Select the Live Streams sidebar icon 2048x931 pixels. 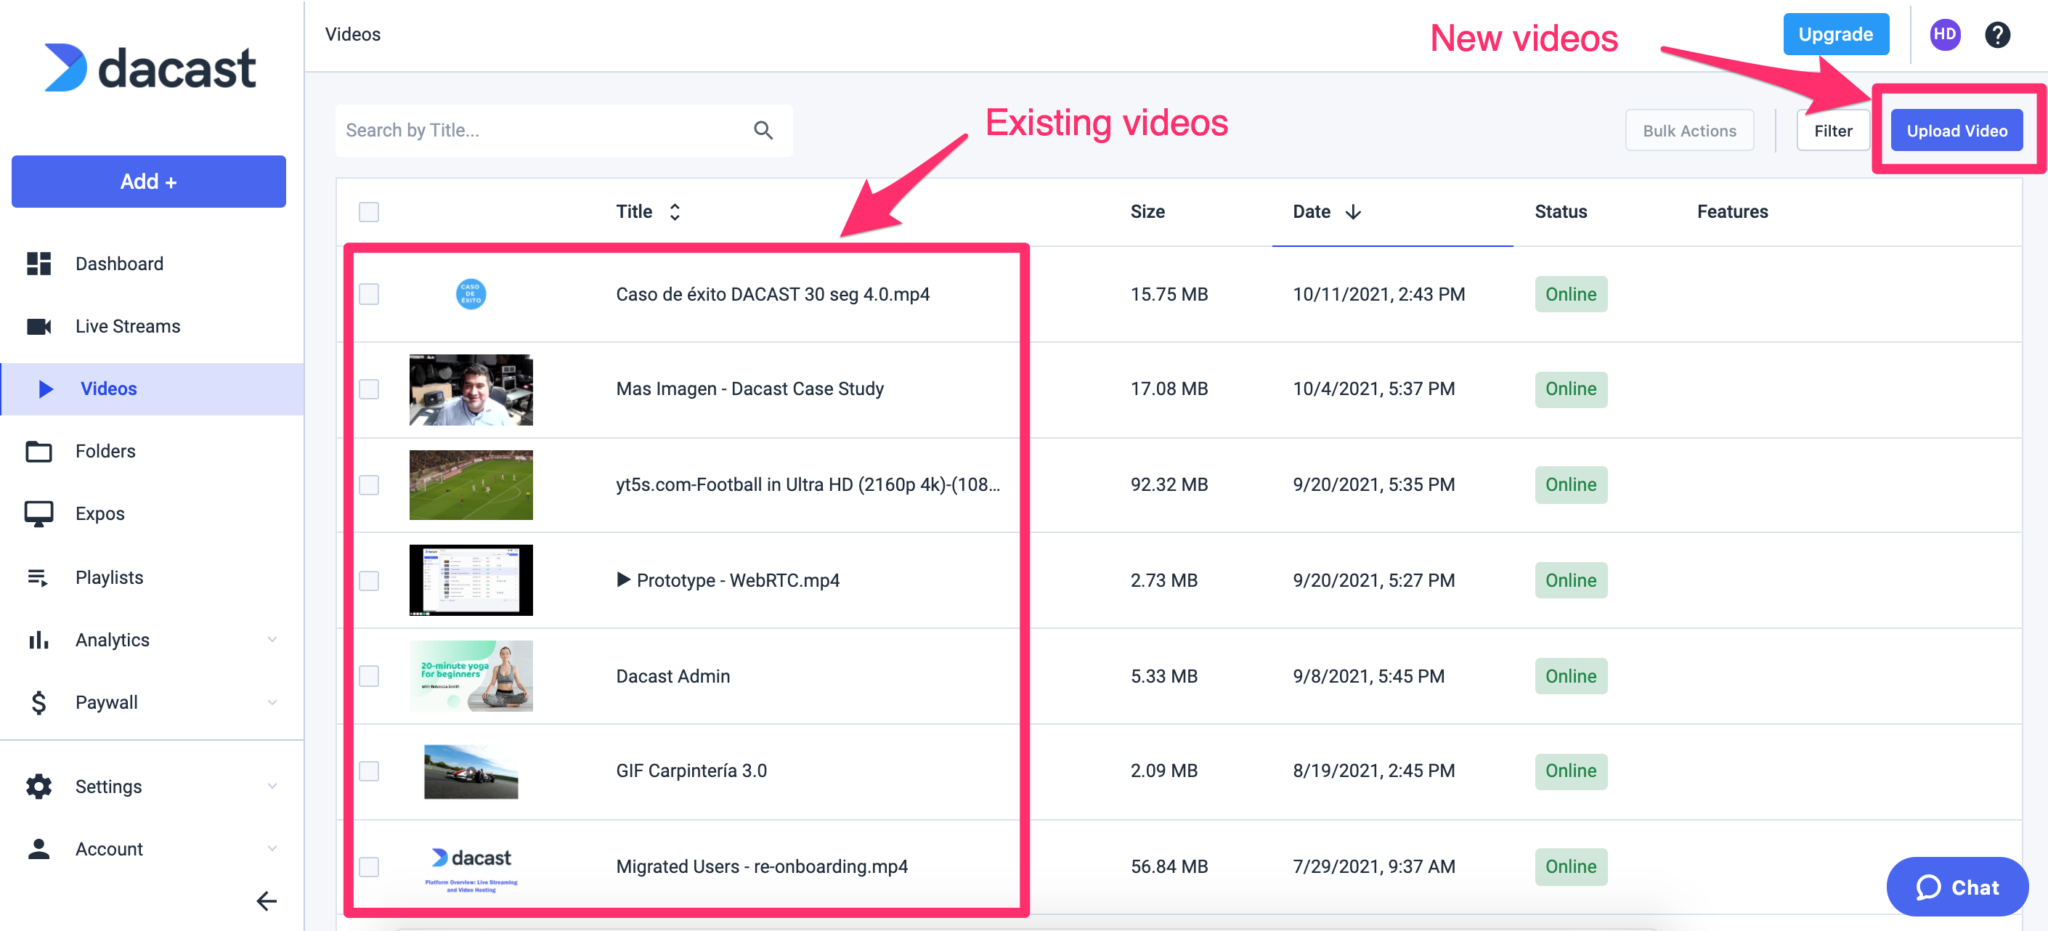click(40, 325)
